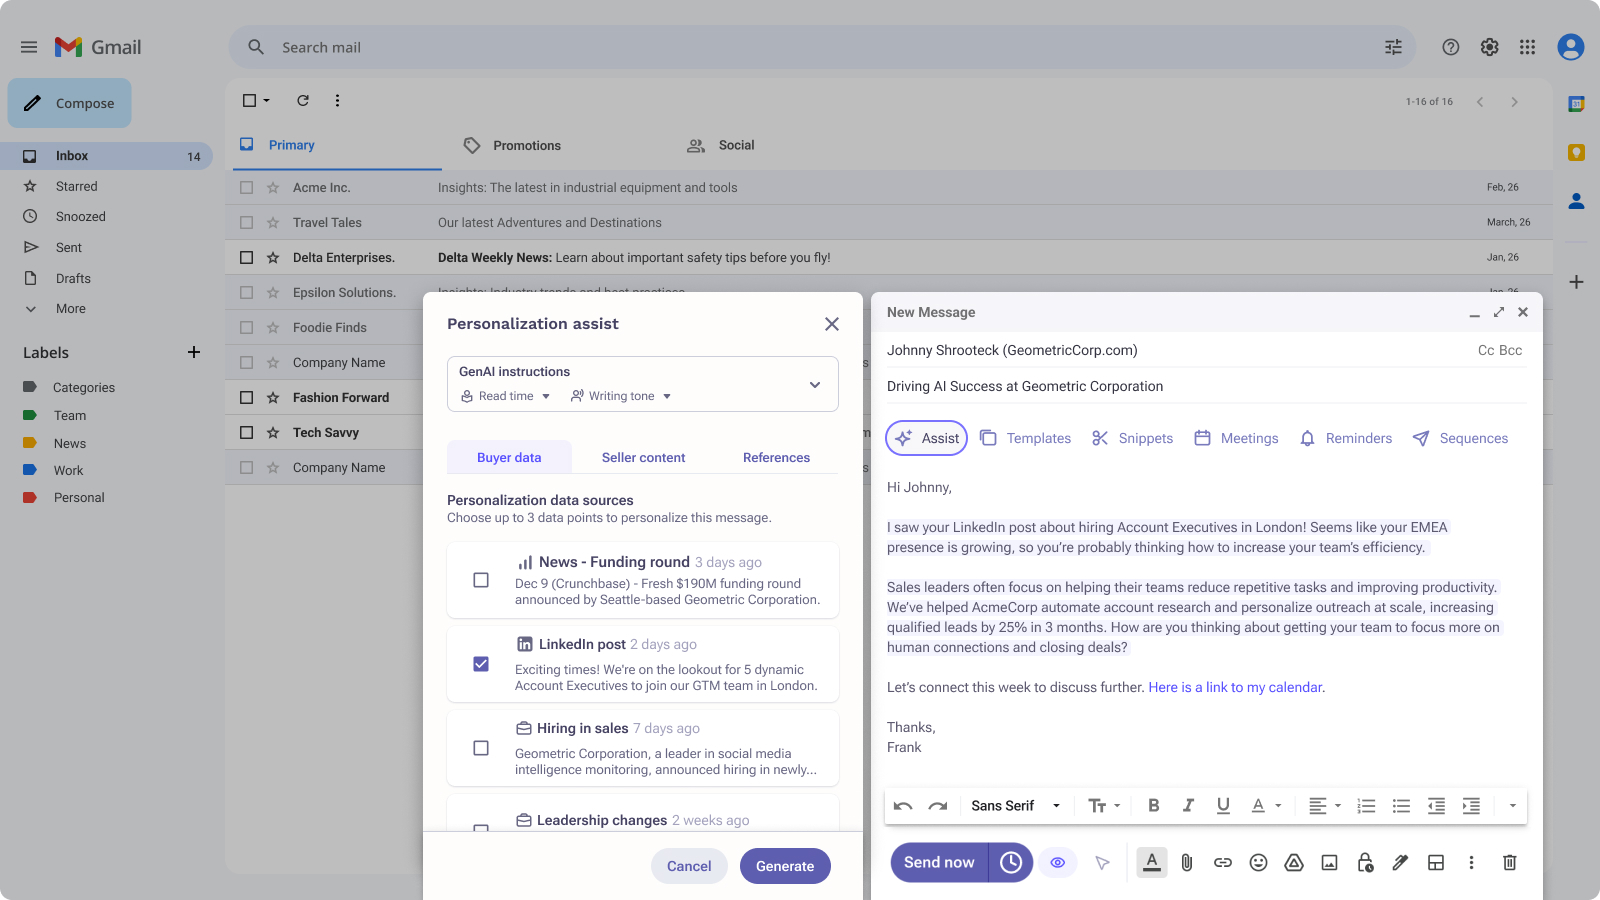
Task: Click the Generate button
Action: coord(785,866)
